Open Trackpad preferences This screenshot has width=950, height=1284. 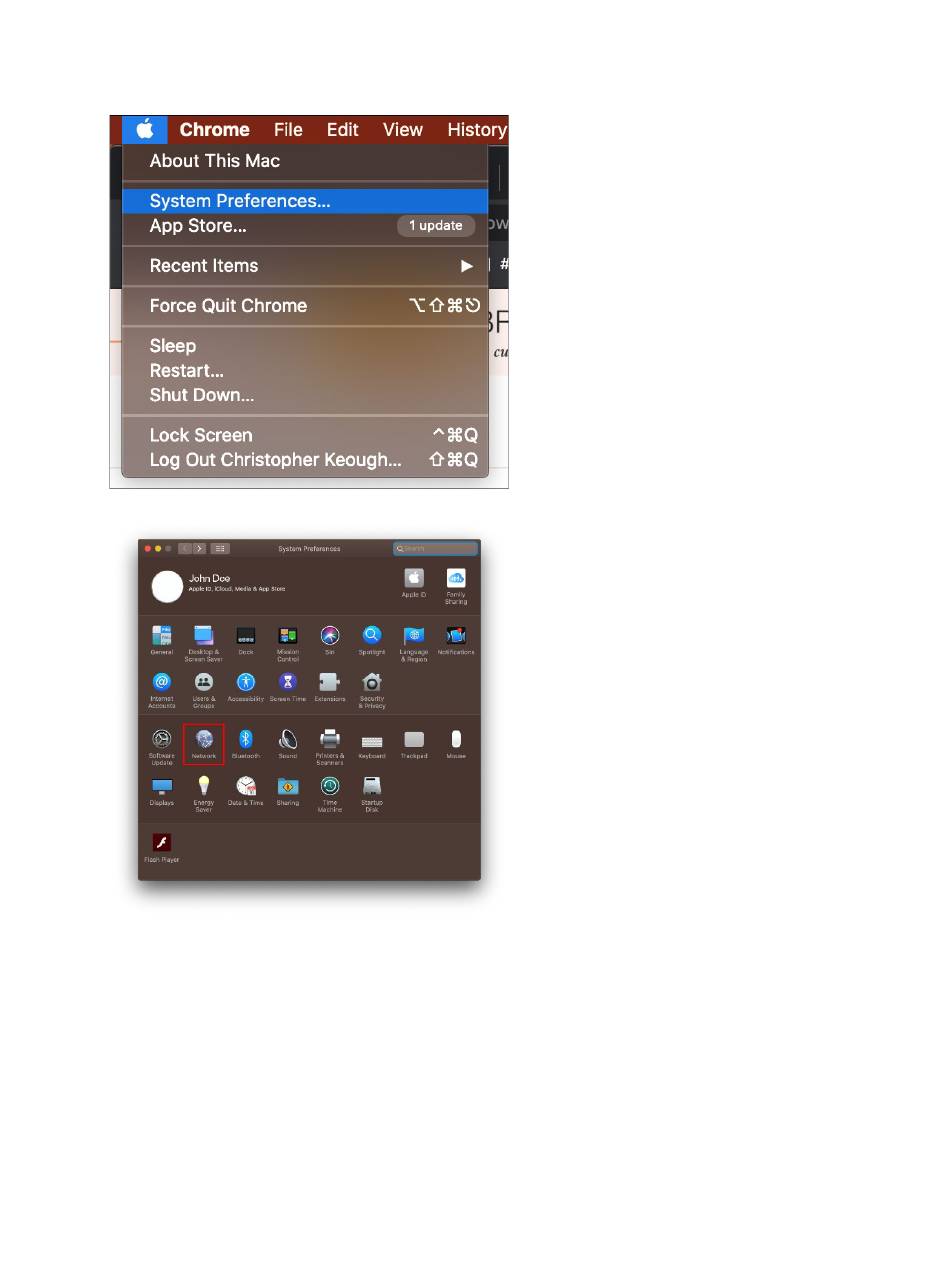coord(414,744)
